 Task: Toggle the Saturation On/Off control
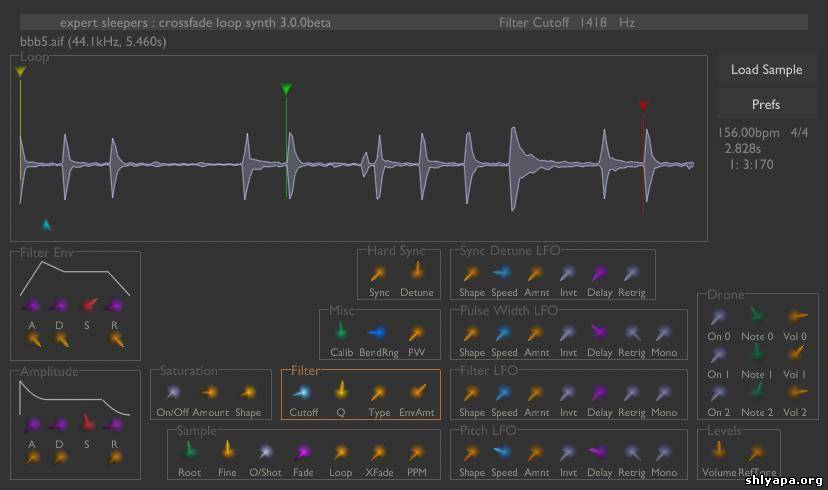pyautogui.click(x=174, y=393)
